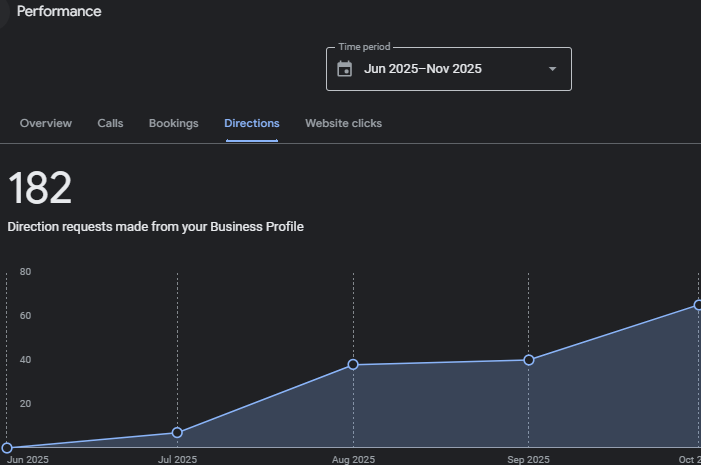
Task: Click the Oct 2025 data point at chart edge
Action: coord(697,306)
